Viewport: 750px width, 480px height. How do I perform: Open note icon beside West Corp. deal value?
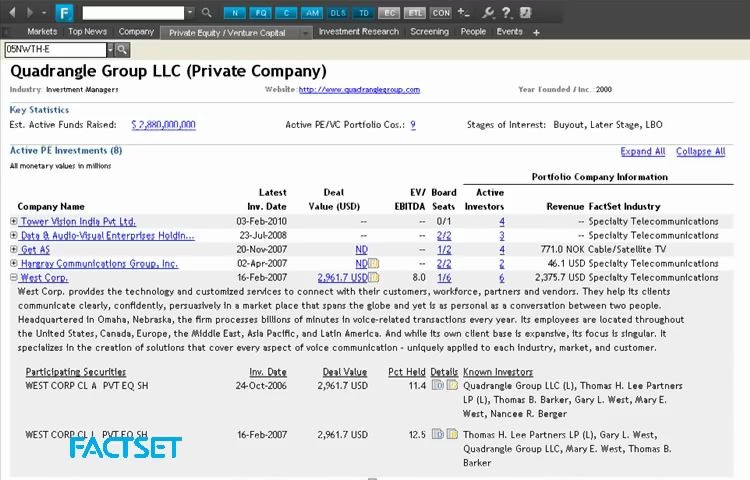point(373,277)
